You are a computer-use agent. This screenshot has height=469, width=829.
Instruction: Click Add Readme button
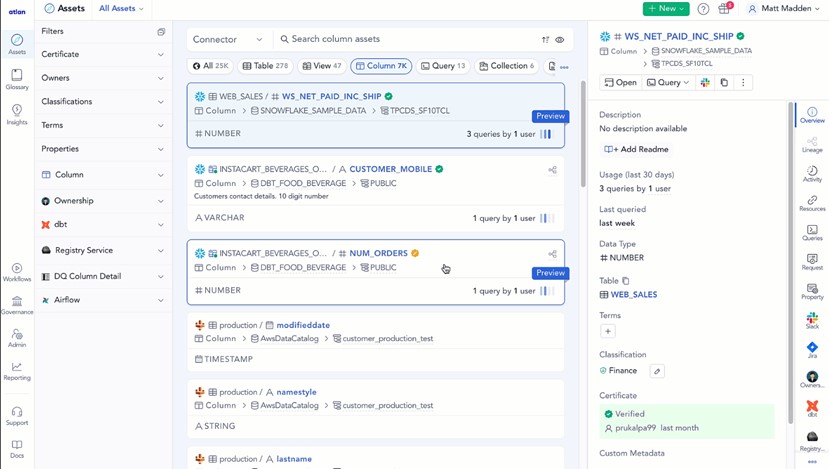tap(637, 150)
